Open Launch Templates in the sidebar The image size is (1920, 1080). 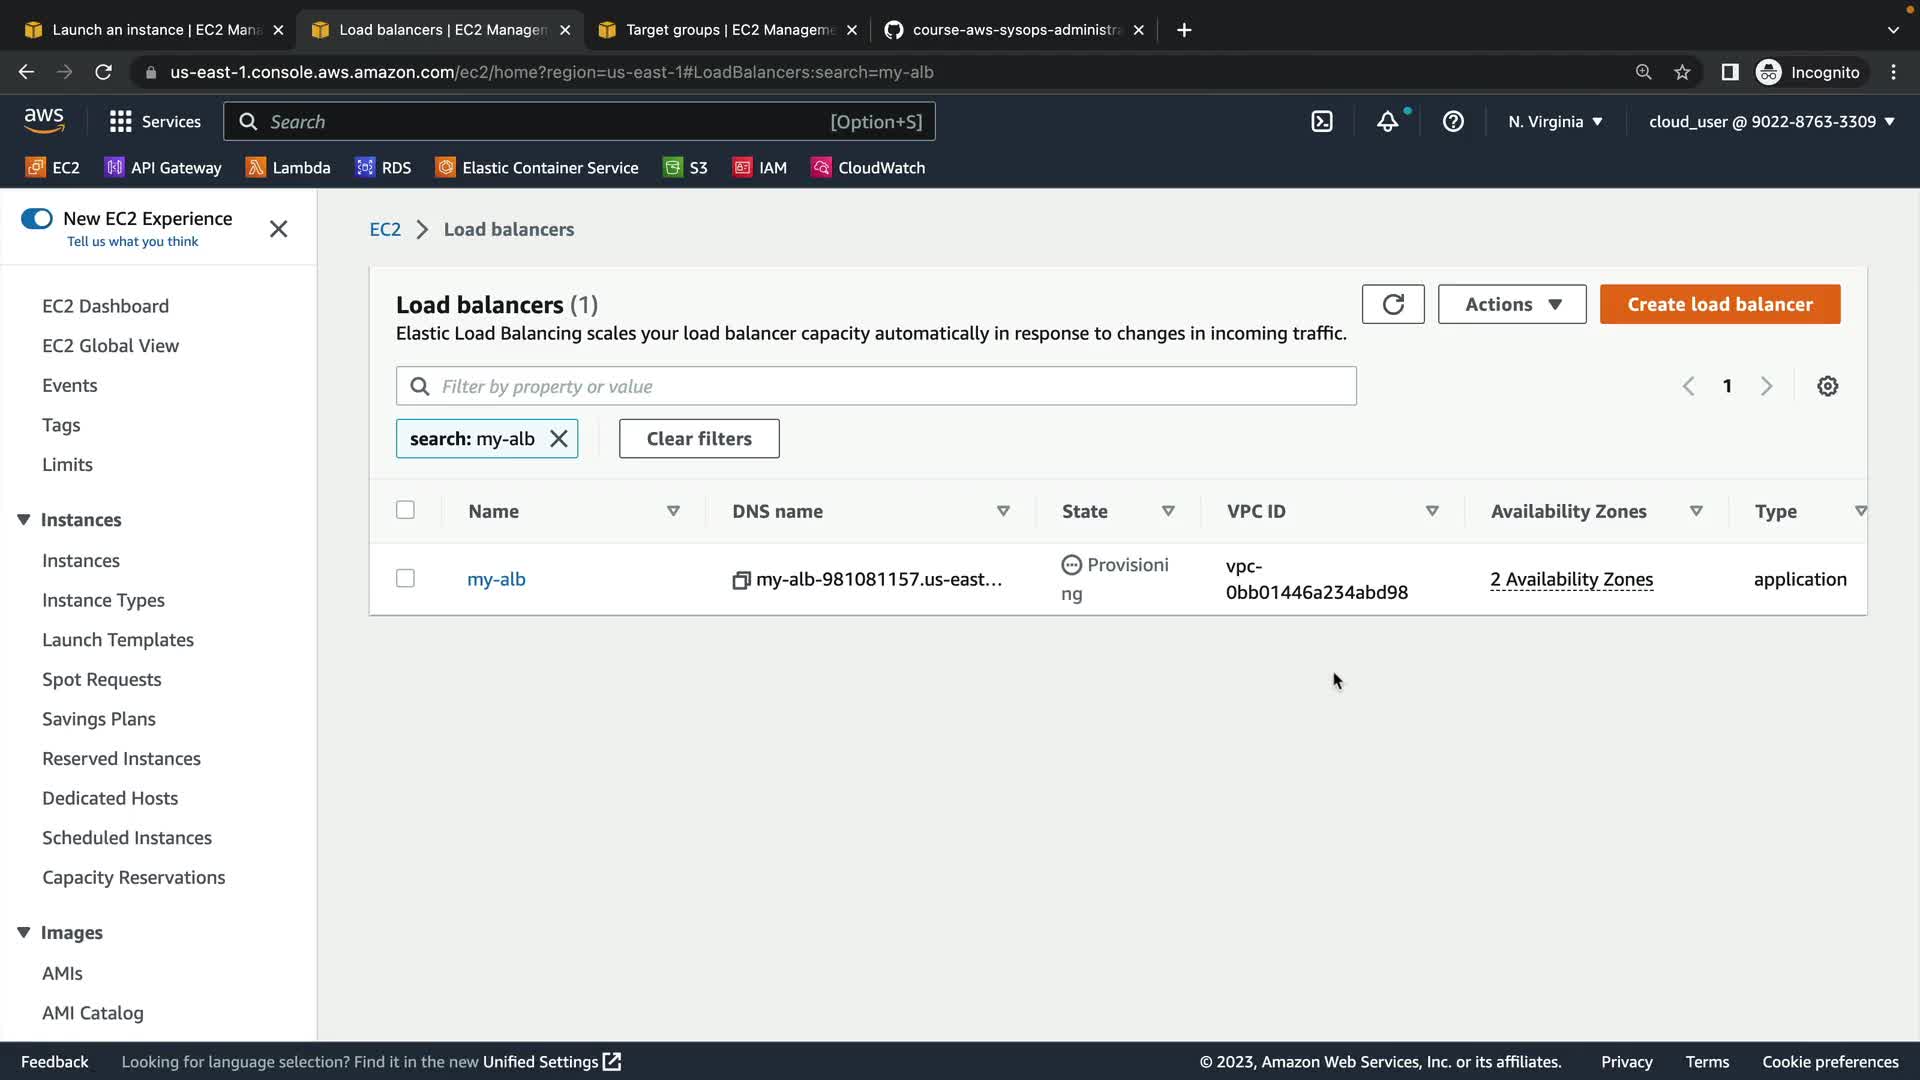pos(118,640)
